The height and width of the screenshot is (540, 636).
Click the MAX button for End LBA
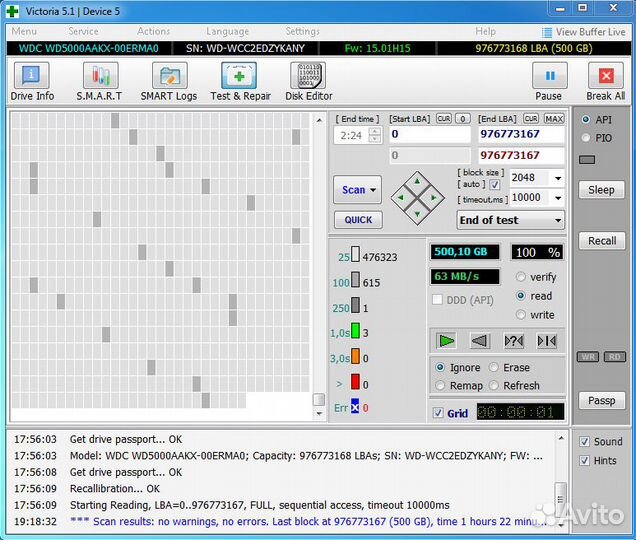[554, 118]
